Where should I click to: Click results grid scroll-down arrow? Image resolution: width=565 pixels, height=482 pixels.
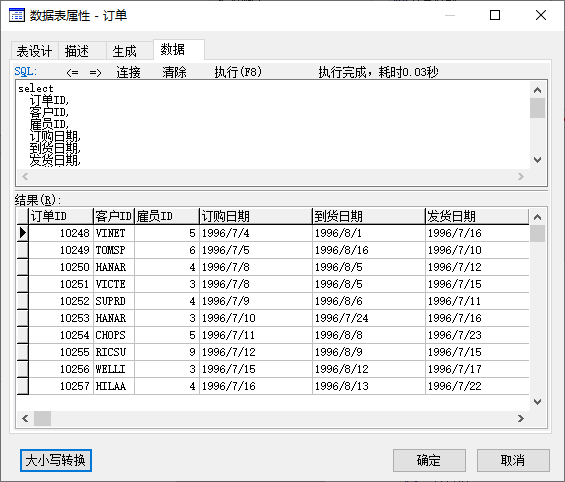(537, 402)
